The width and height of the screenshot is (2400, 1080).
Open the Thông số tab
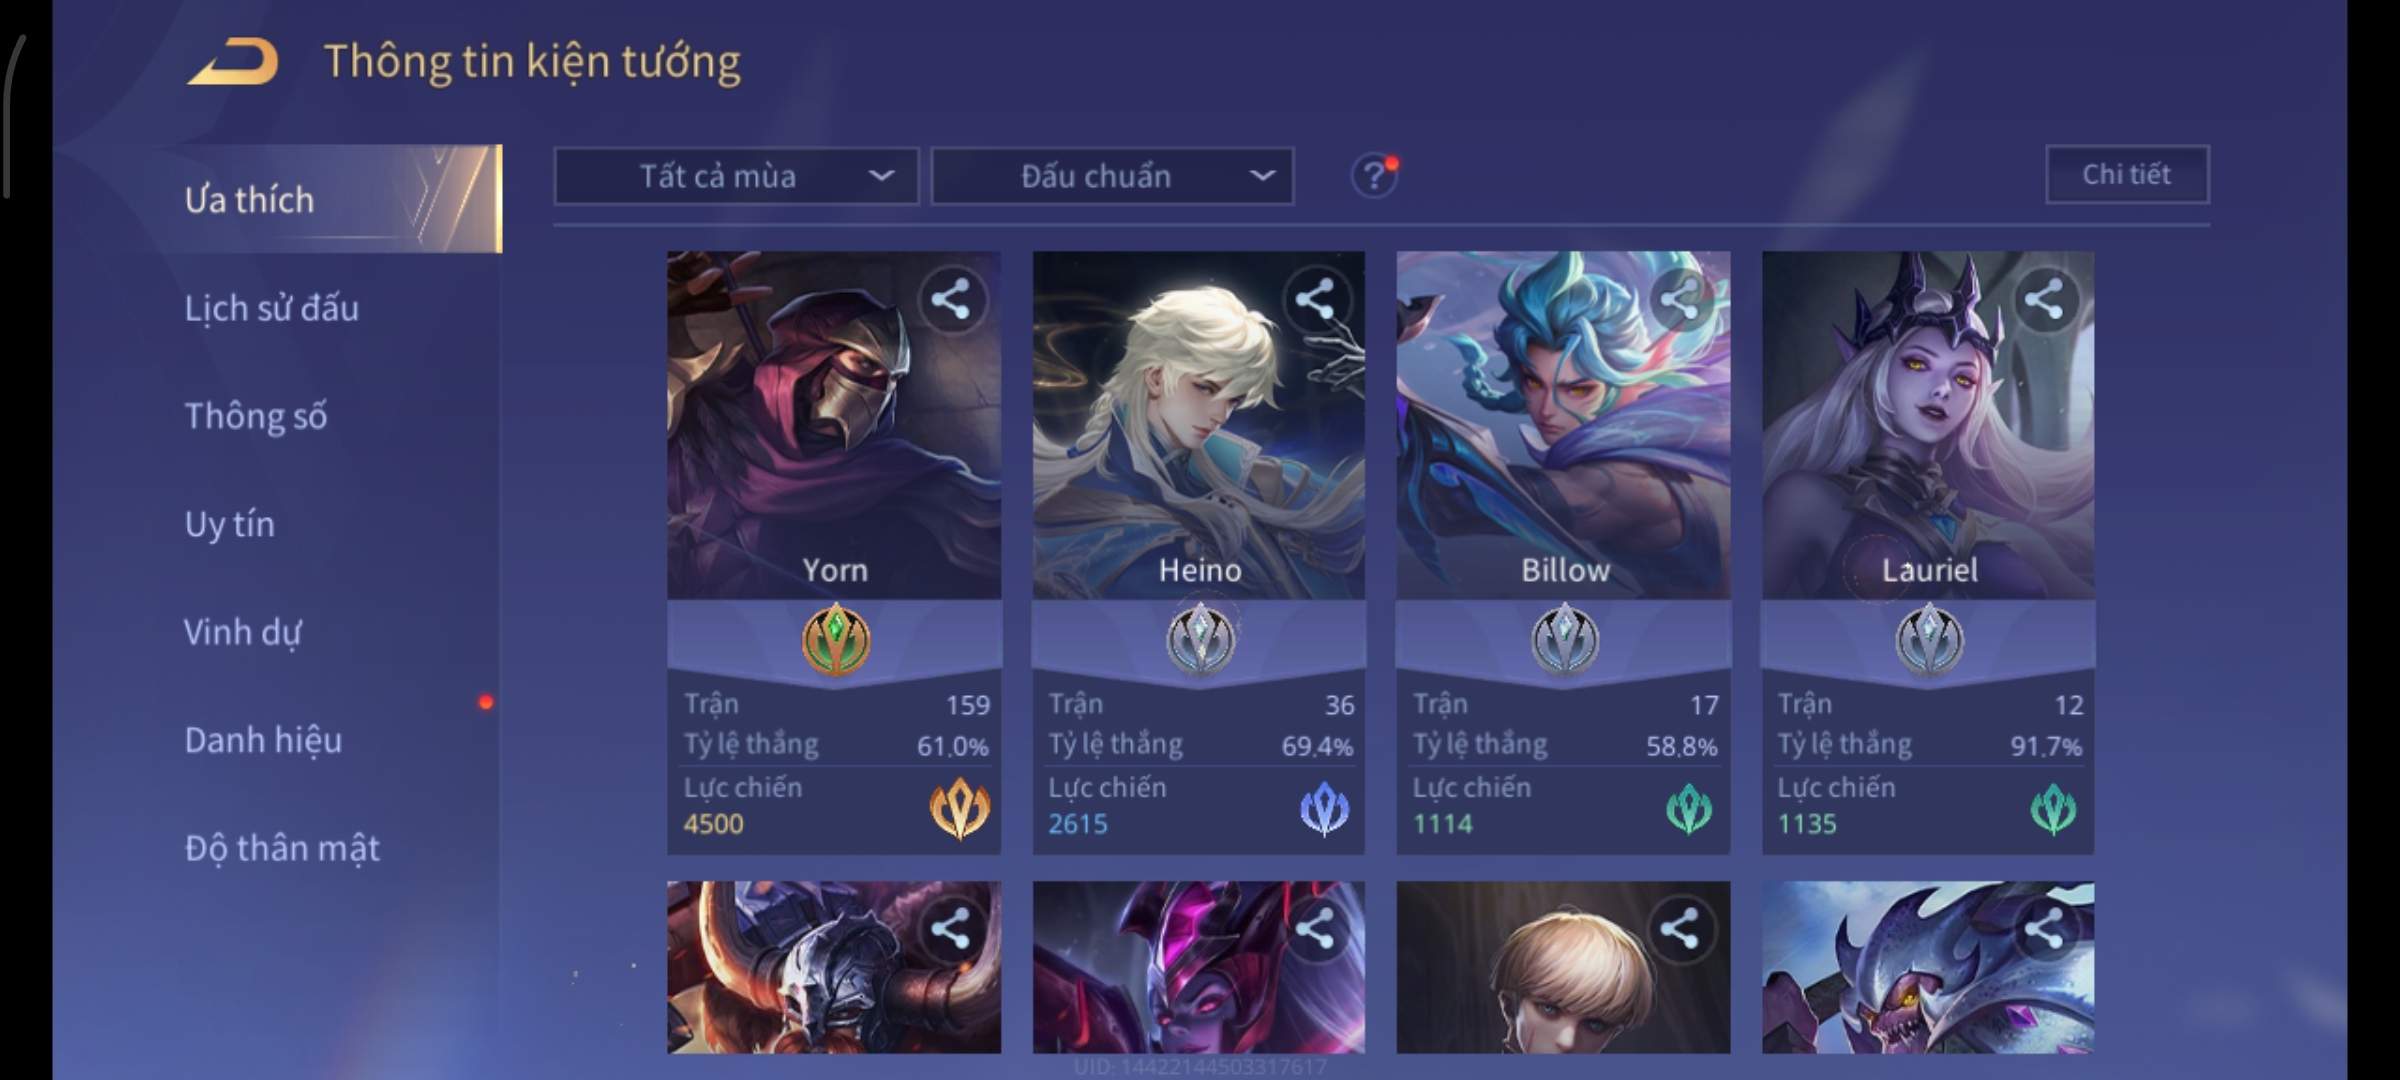[x=255, y=416]
